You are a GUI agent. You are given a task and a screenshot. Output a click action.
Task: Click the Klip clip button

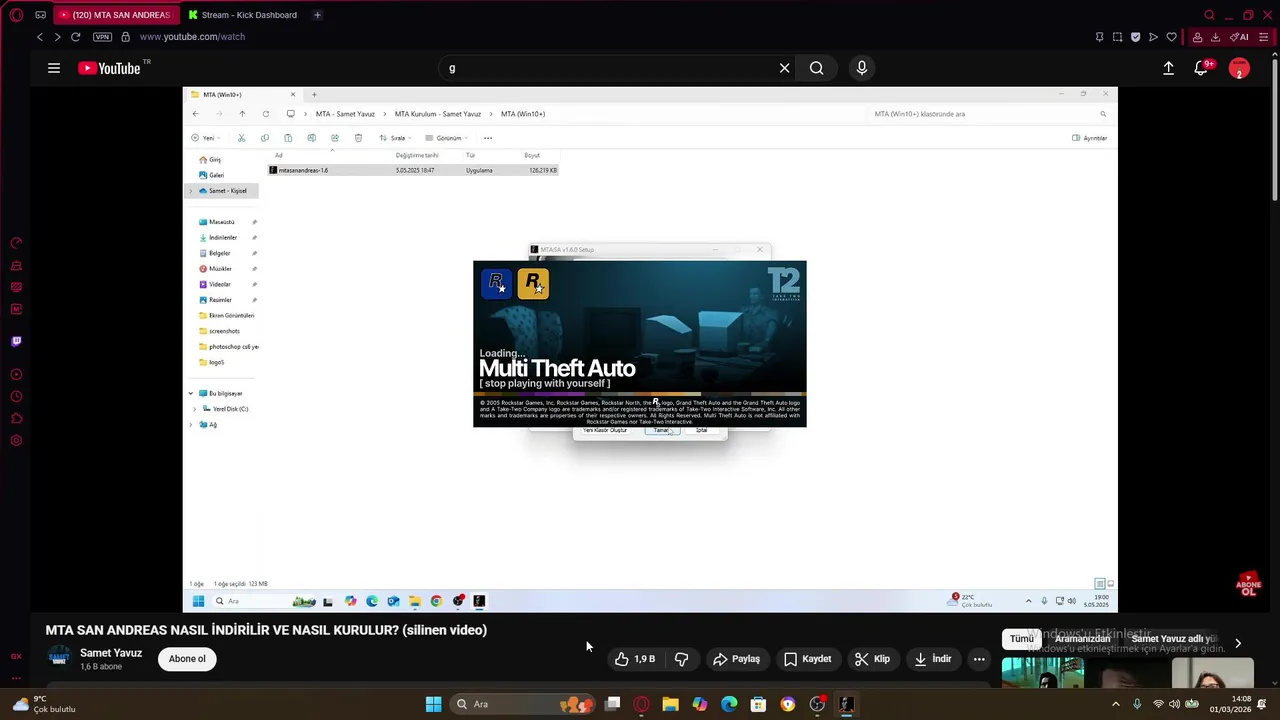coord(872,659)
